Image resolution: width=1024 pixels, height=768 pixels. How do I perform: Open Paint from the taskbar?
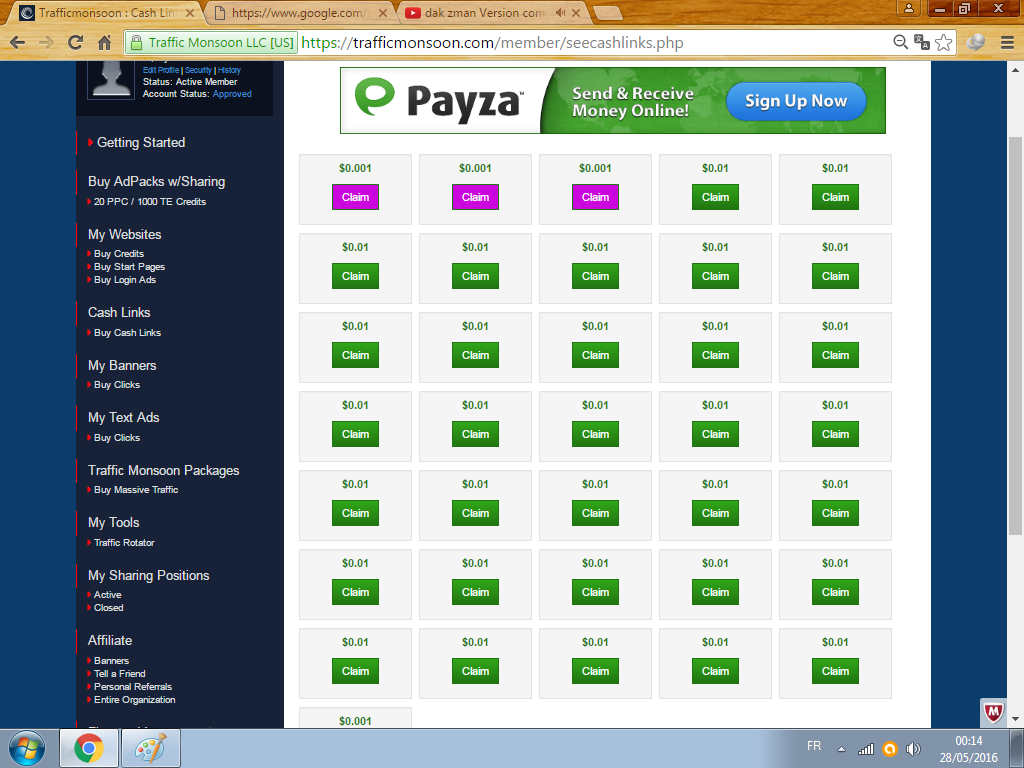coord(151,748)
